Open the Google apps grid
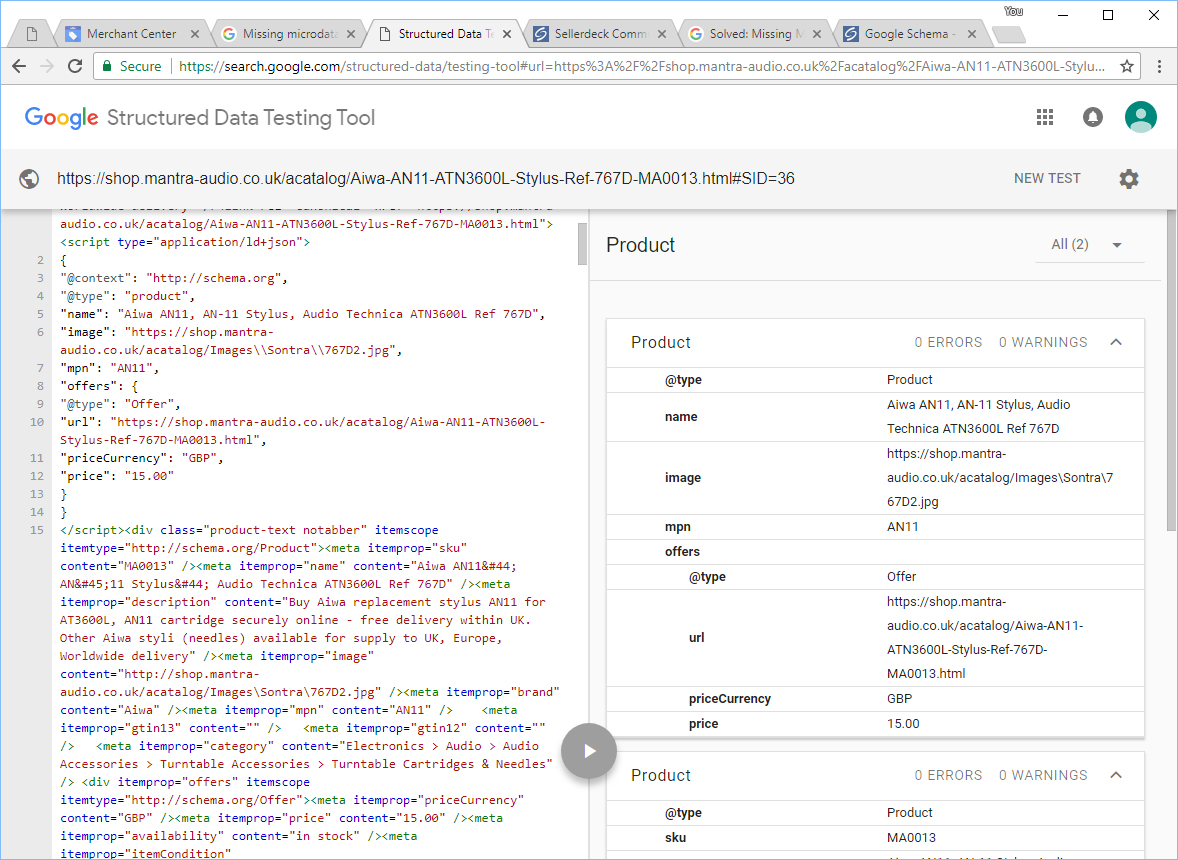This screenshot has width=1178, height=860. 1045,117
